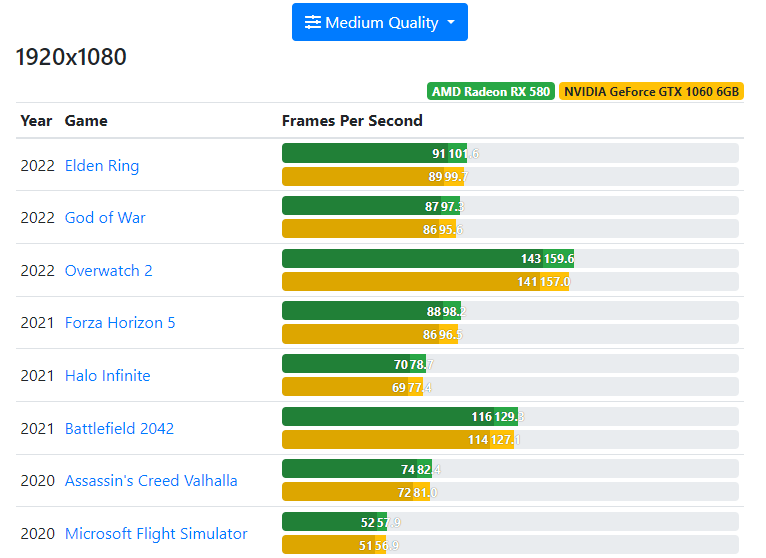Image resolution: width=766 pixels, height=558 pixels.
Task: Click the AMD Radeon RX 580 legend badge
Action: 491,91
